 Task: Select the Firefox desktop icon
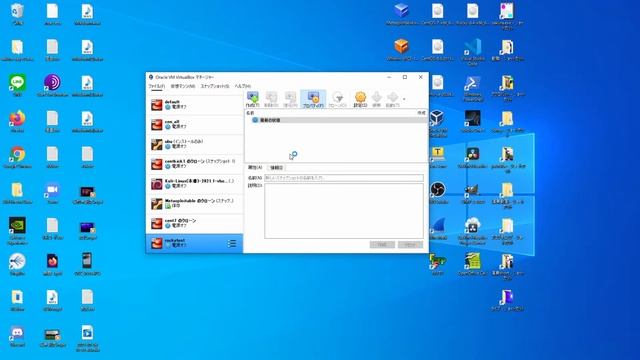click(18, 121)
